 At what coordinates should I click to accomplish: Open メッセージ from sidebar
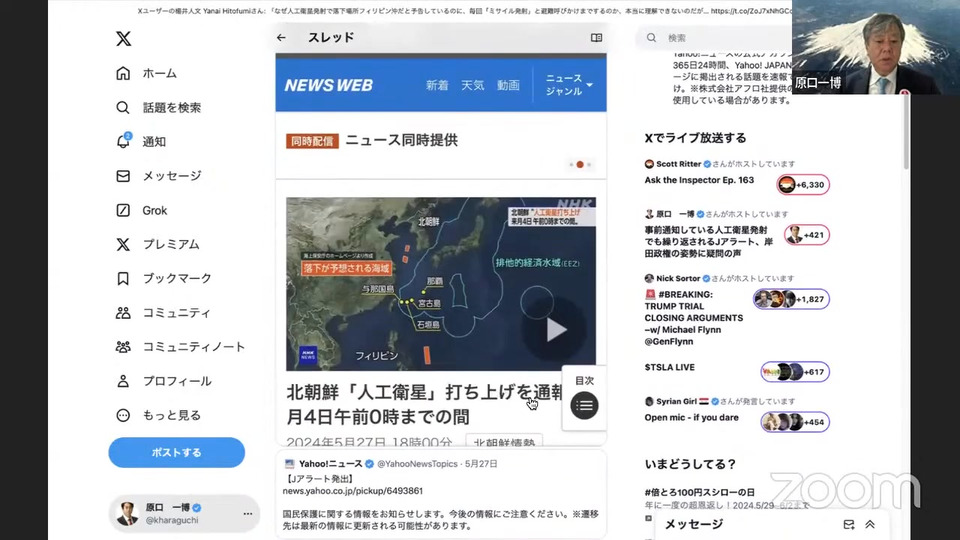[x=159, y=176]
